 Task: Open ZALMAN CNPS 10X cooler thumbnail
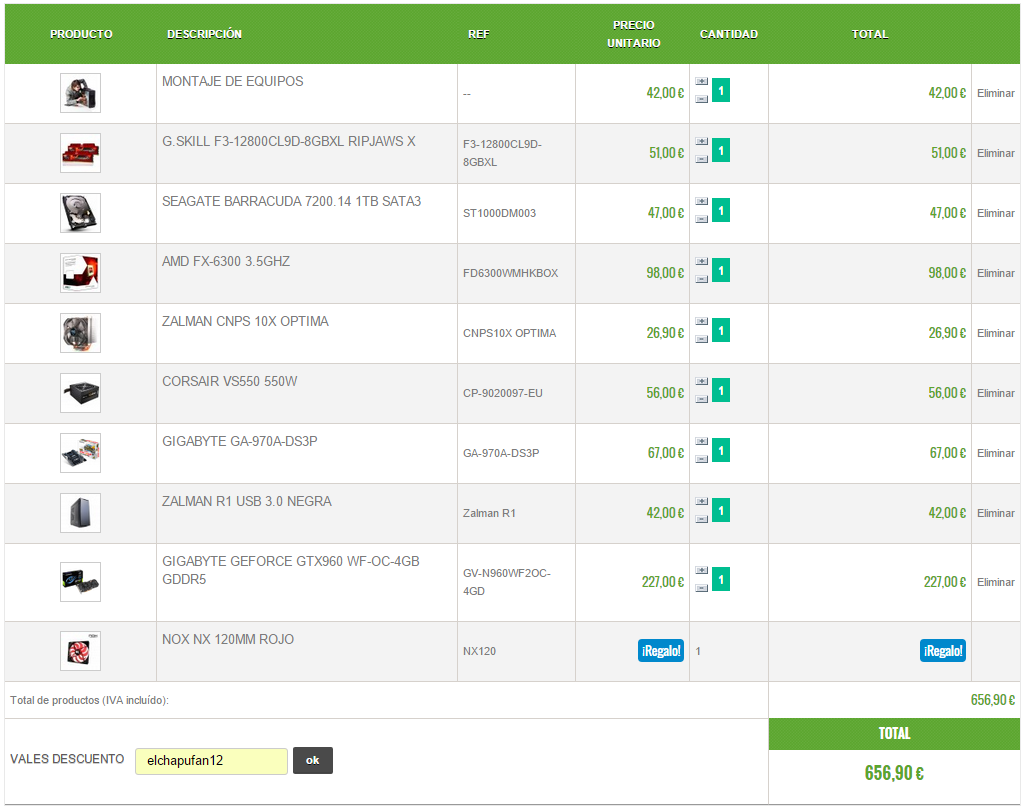(x=81, y=333)
